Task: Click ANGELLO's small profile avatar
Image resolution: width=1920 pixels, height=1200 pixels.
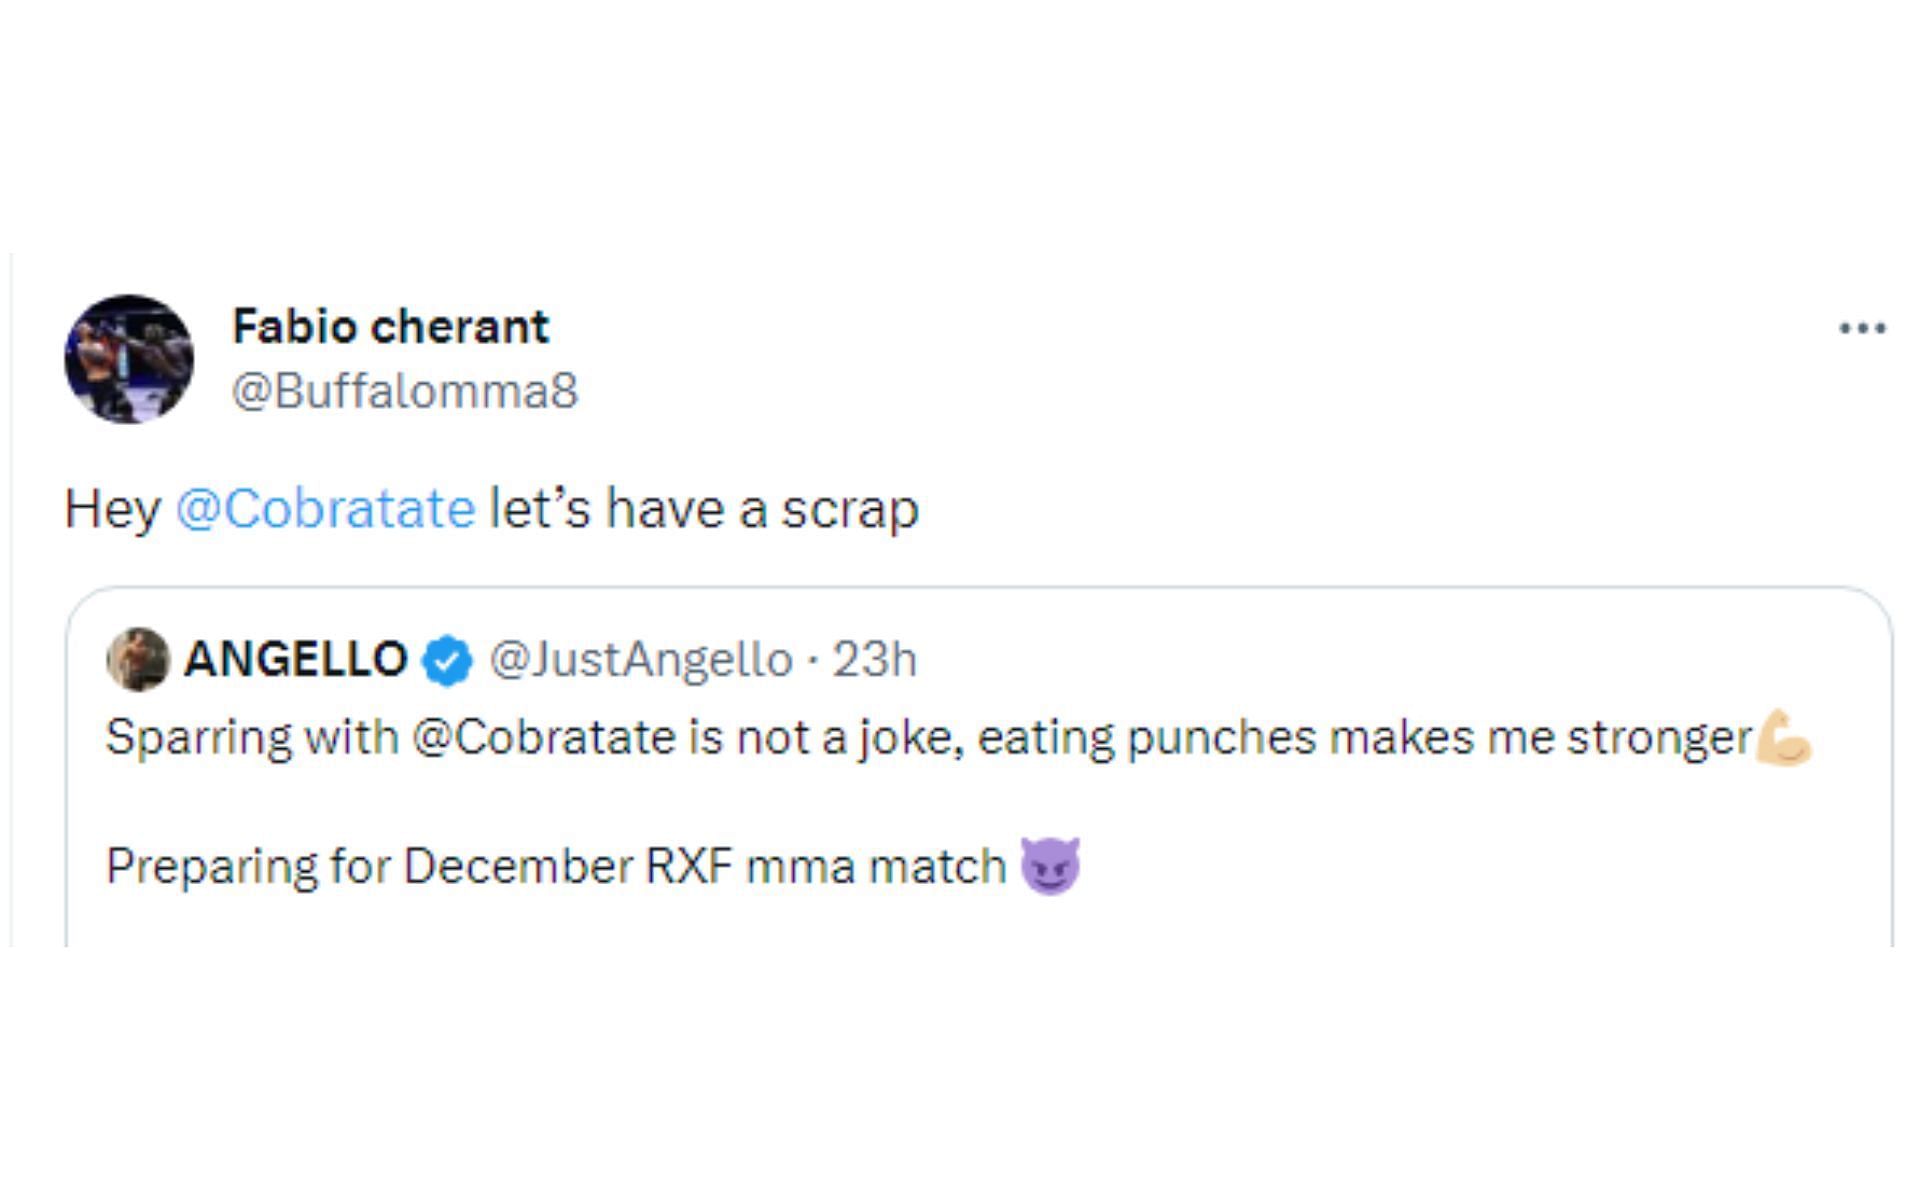Action: click(x=138, y=659)
